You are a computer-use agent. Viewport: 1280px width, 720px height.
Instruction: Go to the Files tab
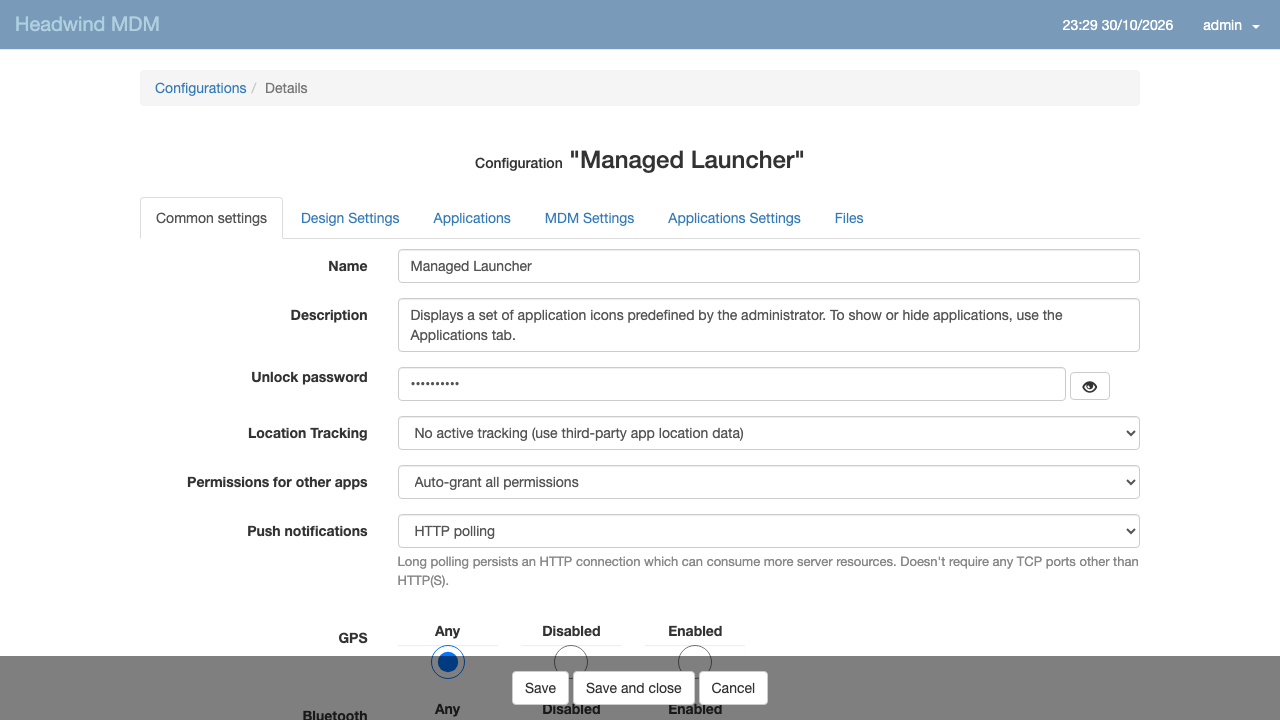coord(849,218)
